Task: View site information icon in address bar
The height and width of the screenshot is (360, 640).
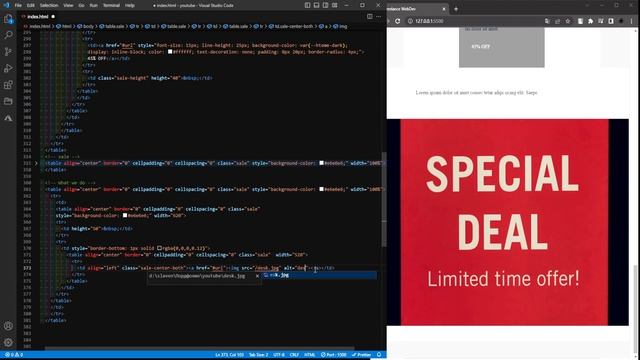Action: [410, 21]
